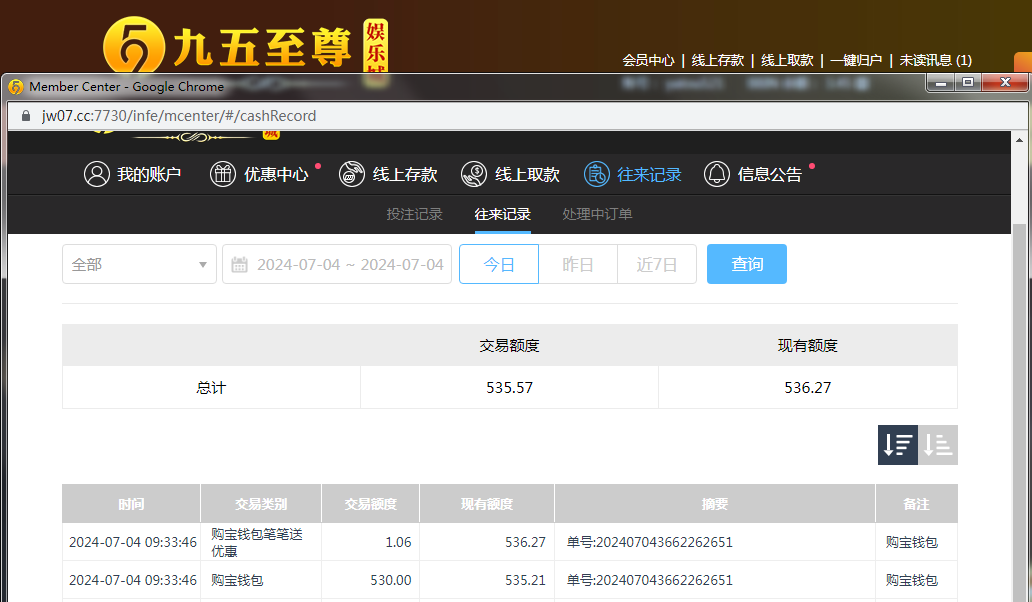
Task: Expand the 全部 transaction type dropdown
Action: pyautogui.click(x=139, y=265)
